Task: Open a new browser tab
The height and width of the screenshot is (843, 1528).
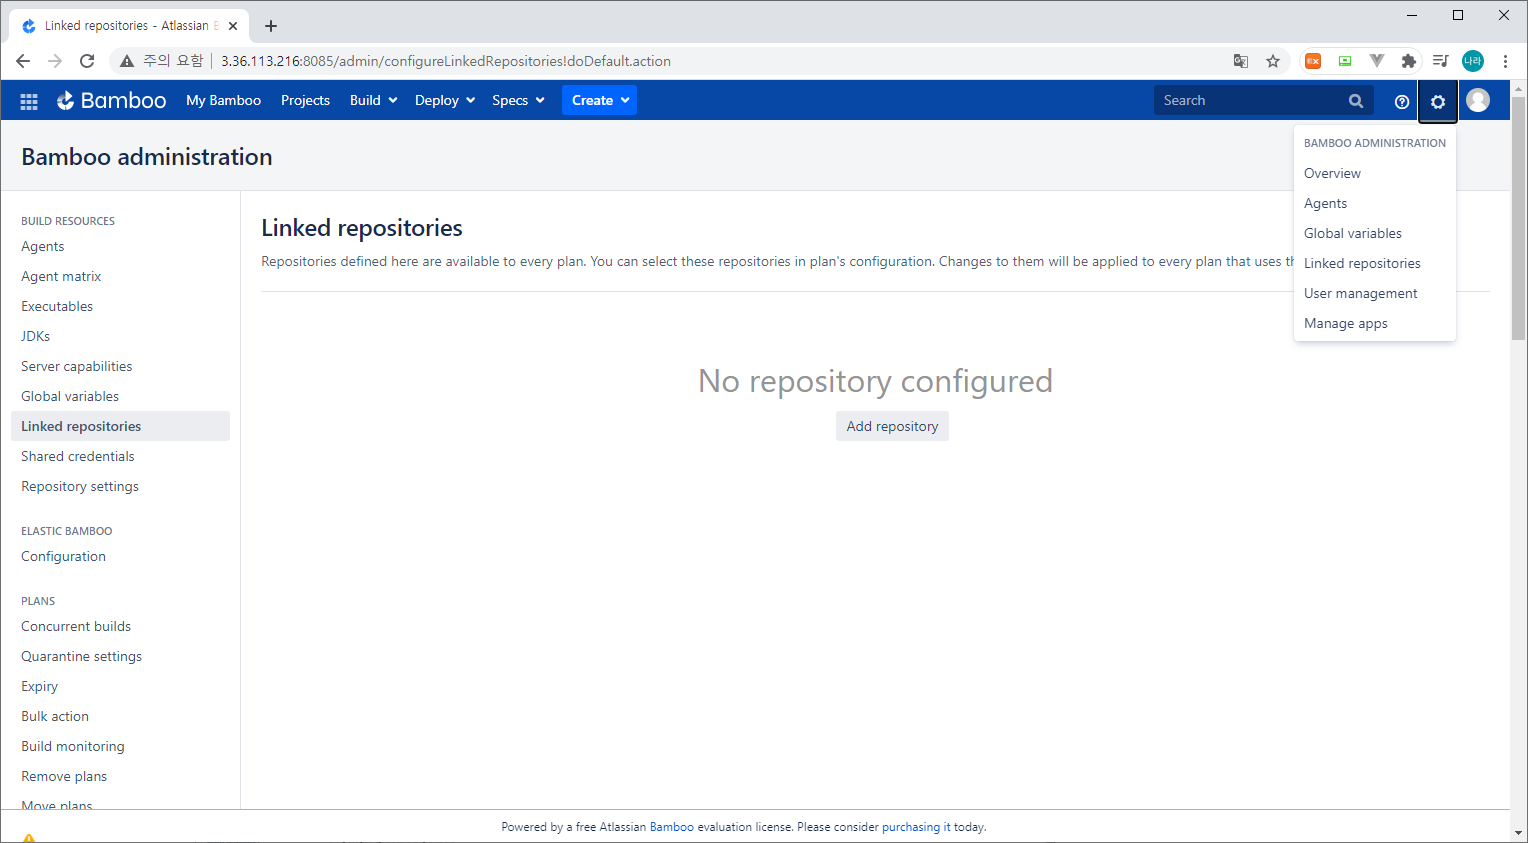Action: [x=271, y=26]
